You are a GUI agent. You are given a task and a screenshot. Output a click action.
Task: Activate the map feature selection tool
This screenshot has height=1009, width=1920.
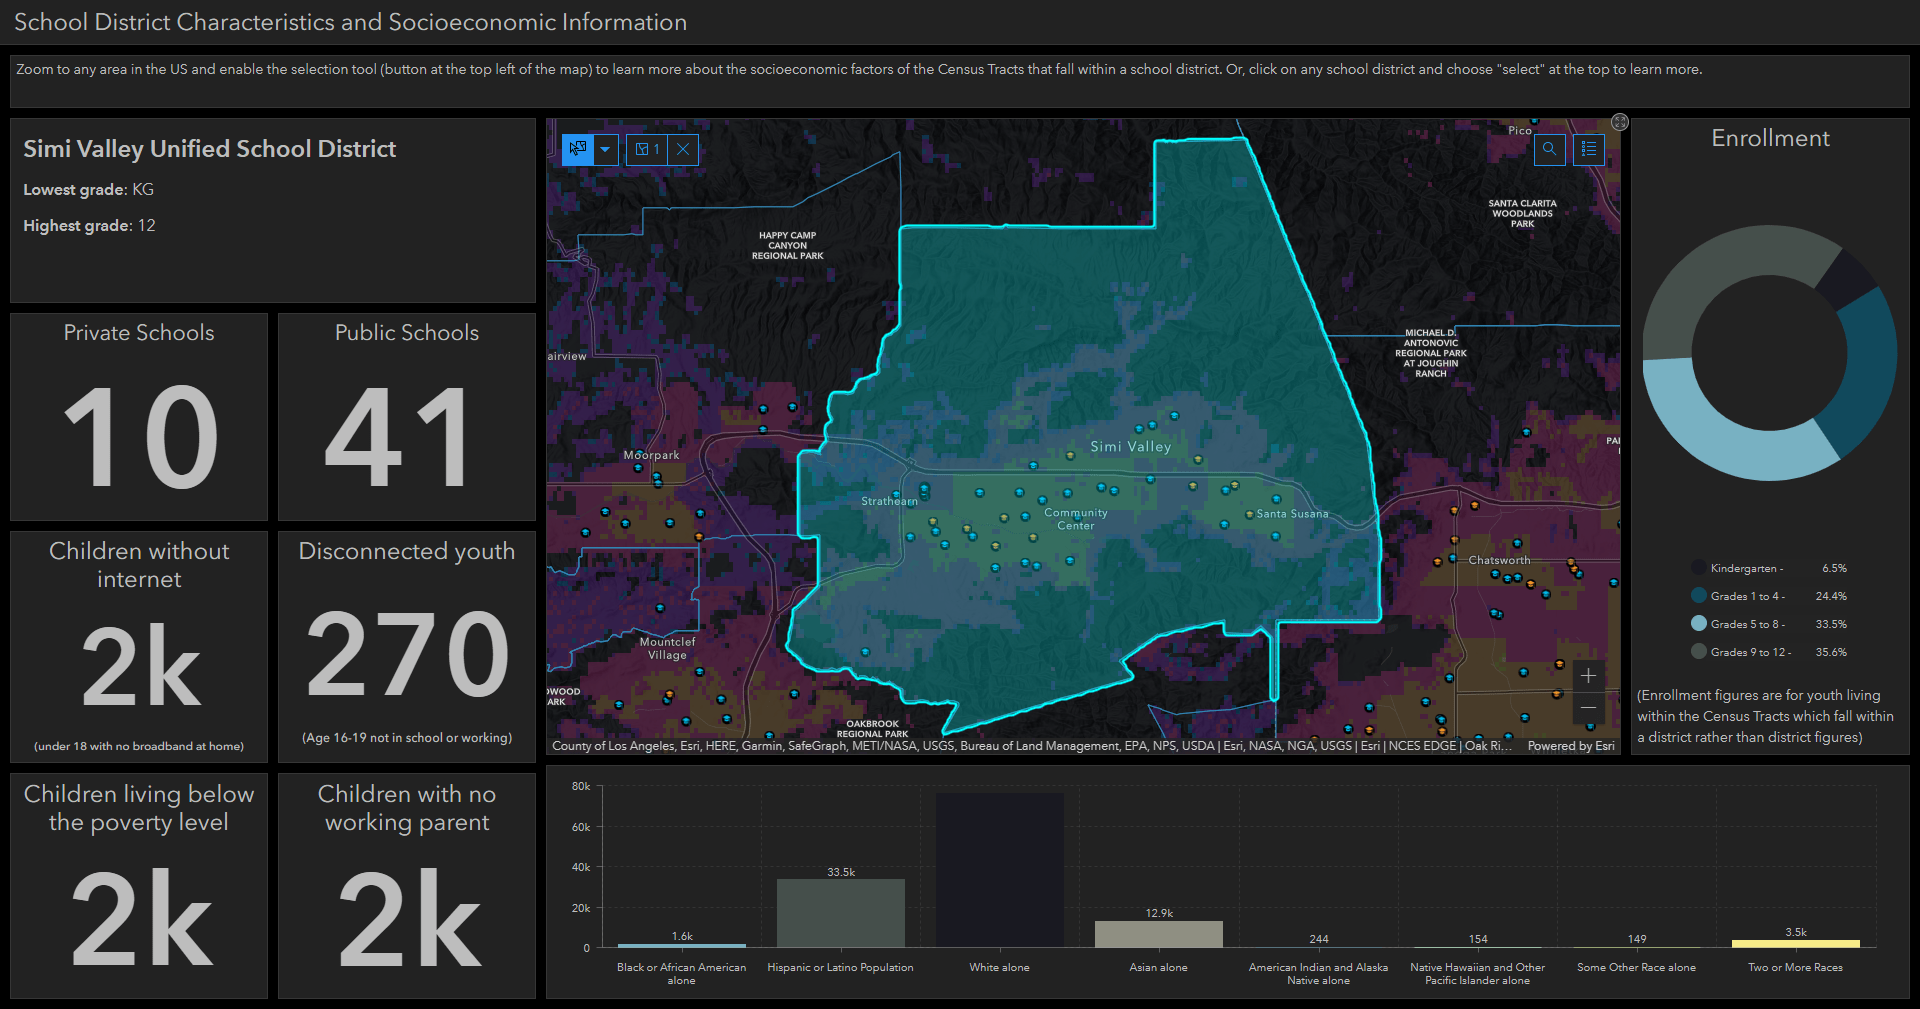(x=578, y=149)
